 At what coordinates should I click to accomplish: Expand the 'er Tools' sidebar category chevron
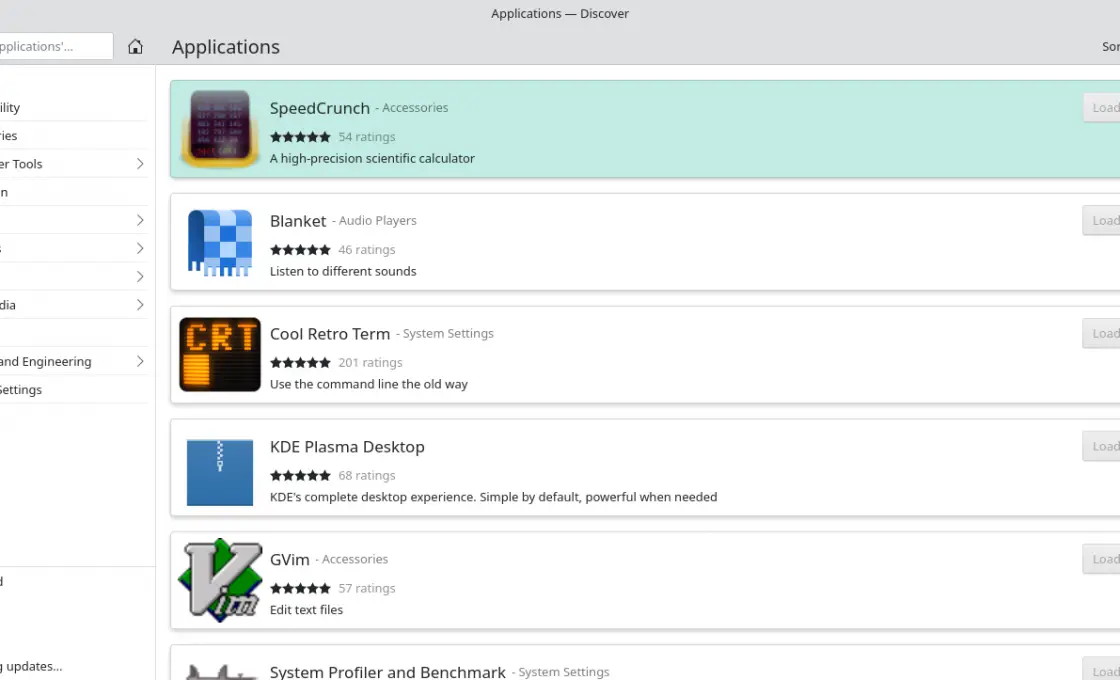point(140,164)
